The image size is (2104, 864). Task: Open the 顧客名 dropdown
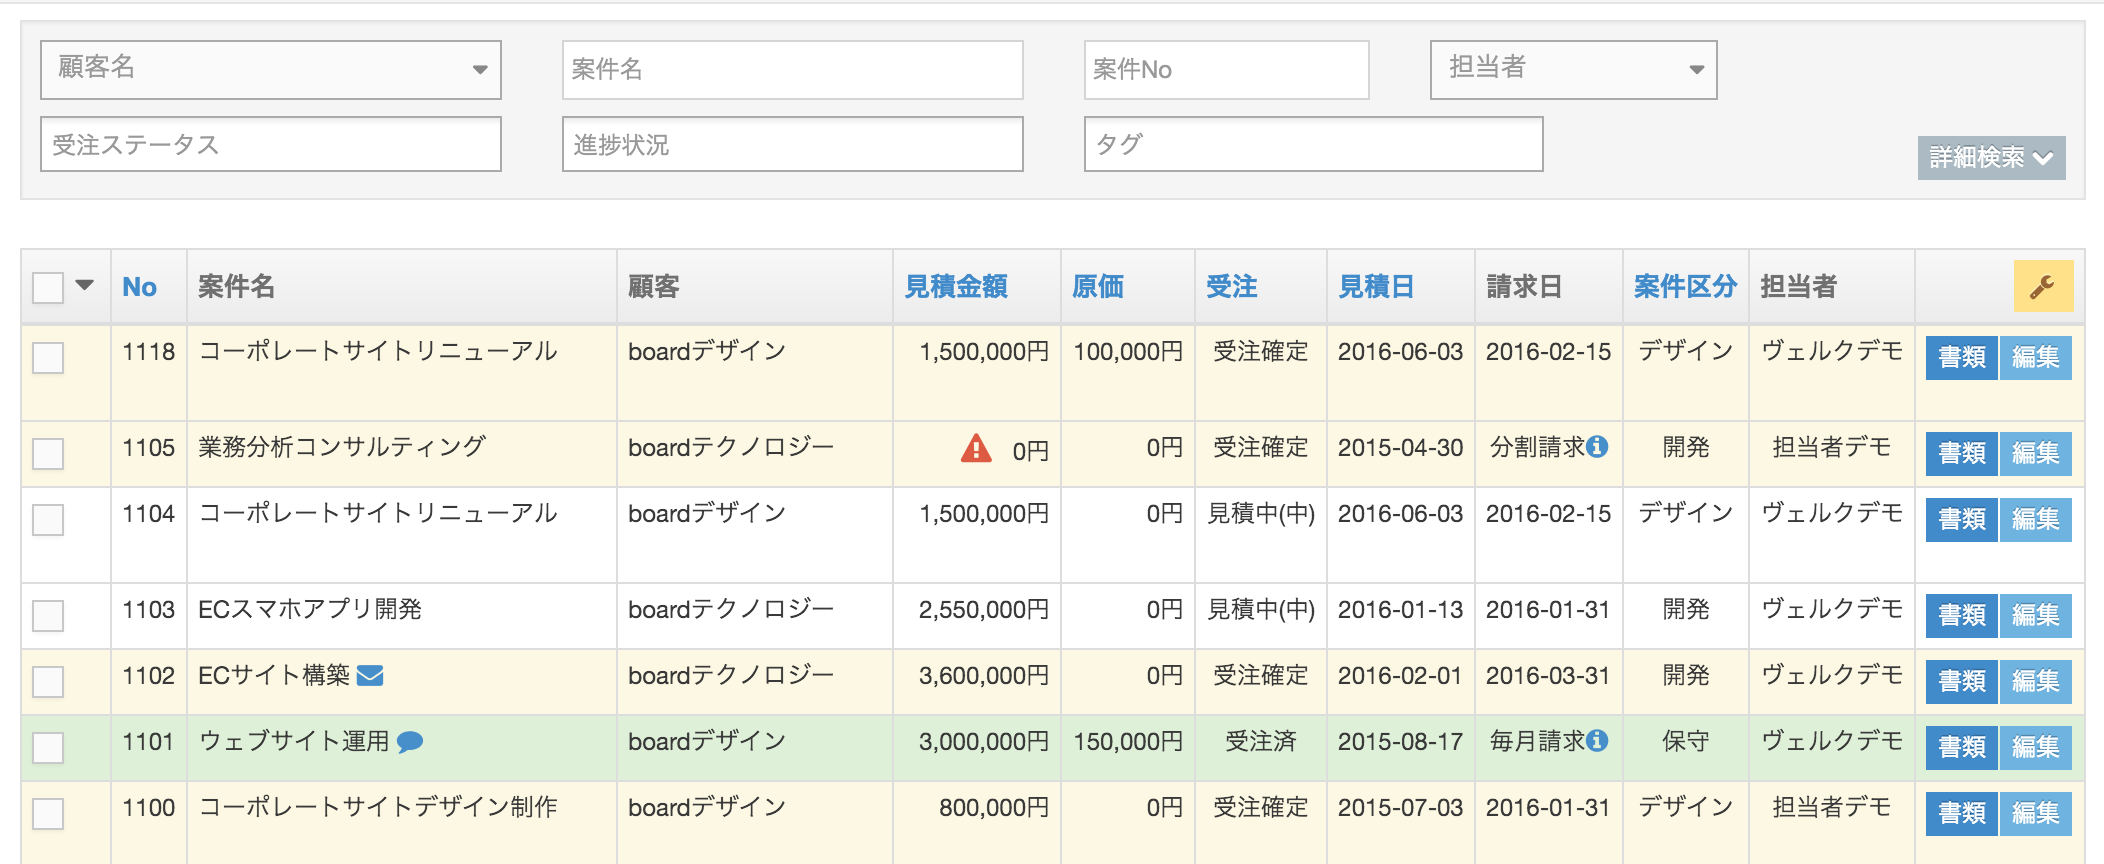pos(270,70)
